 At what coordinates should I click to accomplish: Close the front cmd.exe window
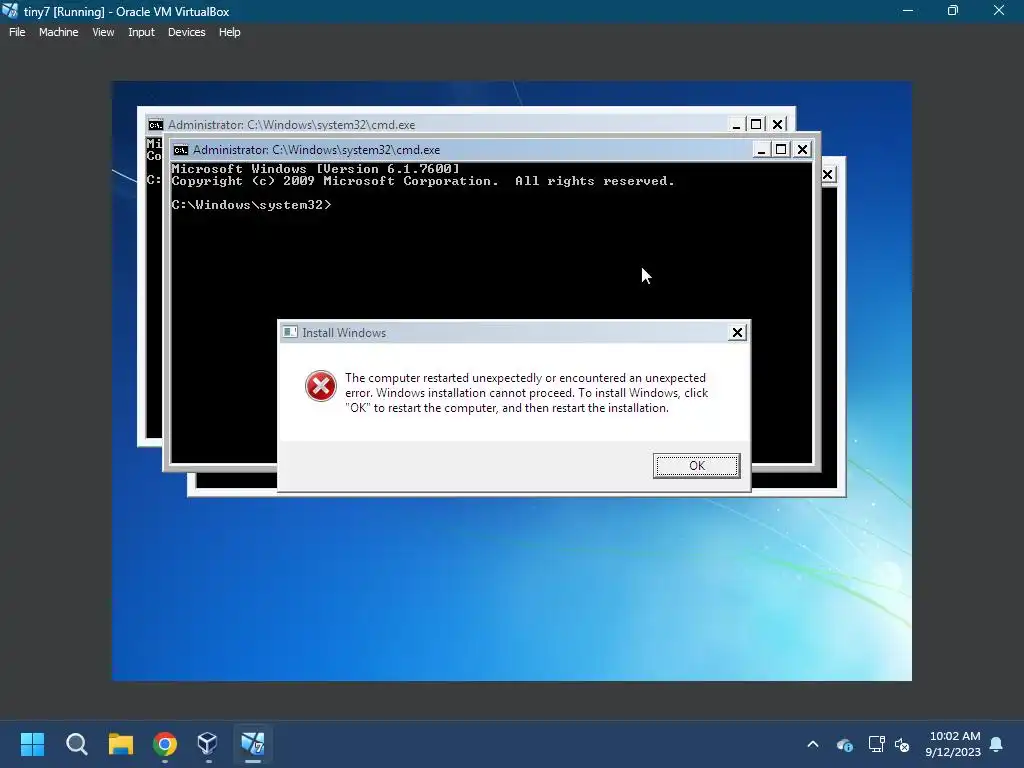click(802, 150)
